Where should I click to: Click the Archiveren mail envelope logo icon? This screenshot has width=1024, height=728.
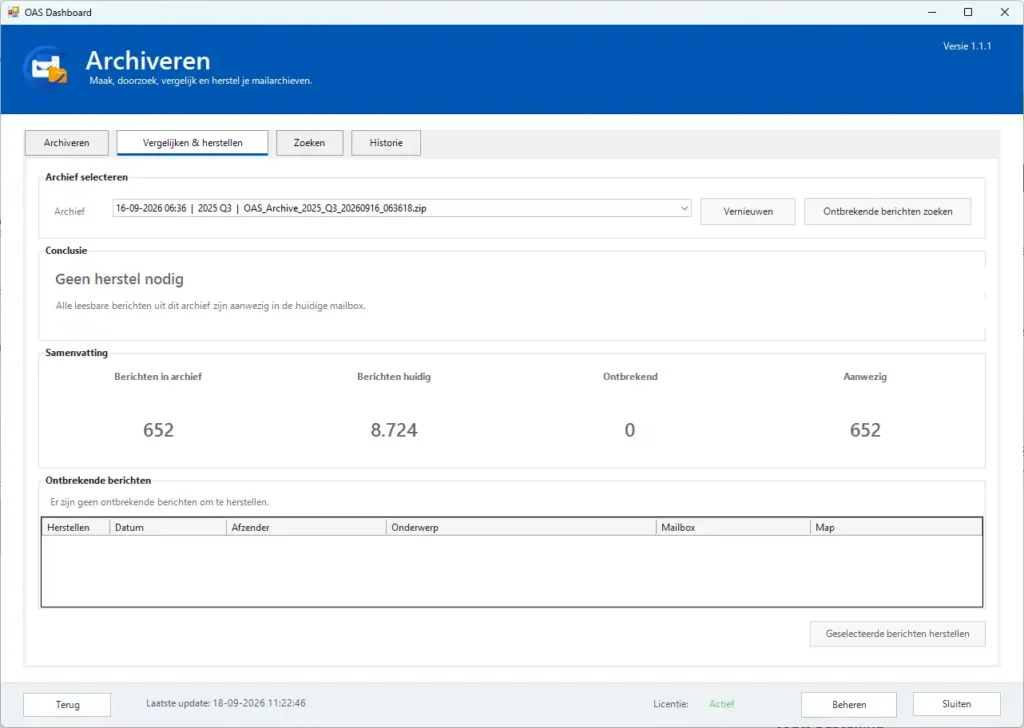tap(46, 67)
